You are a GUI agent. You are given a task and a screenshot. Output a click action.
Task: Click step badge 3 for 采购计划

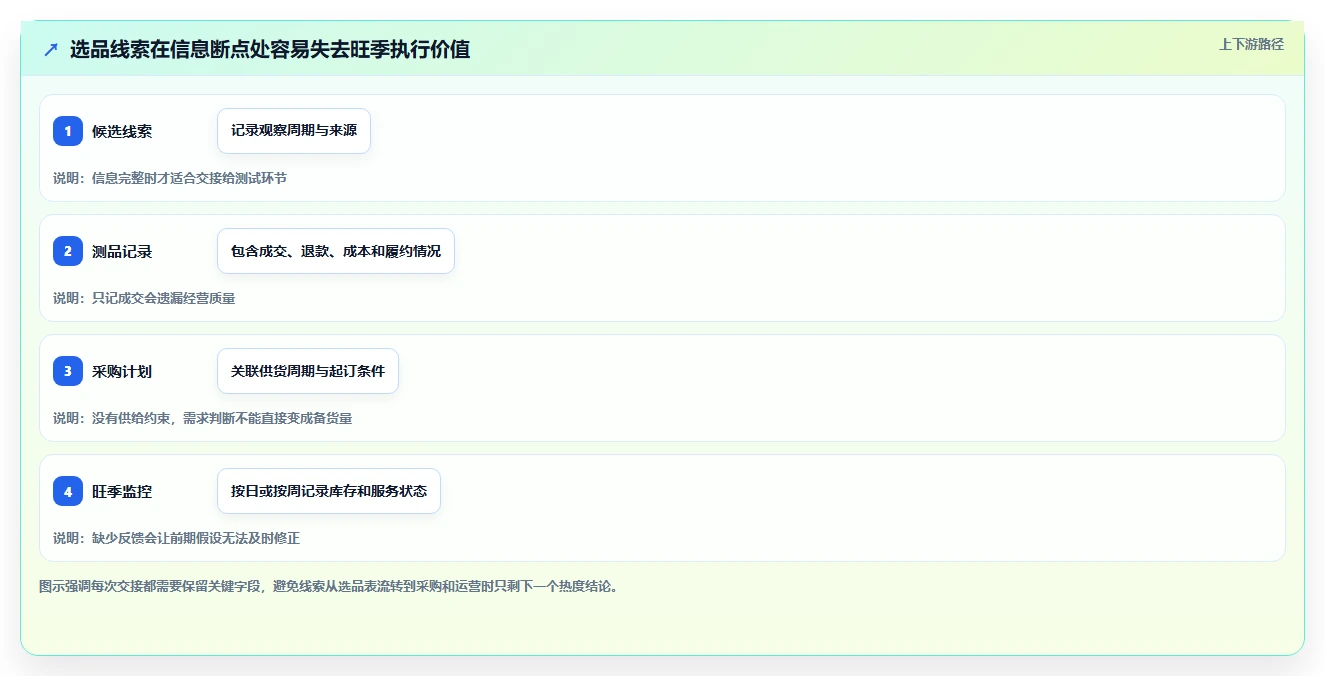[x=68, y=371]
